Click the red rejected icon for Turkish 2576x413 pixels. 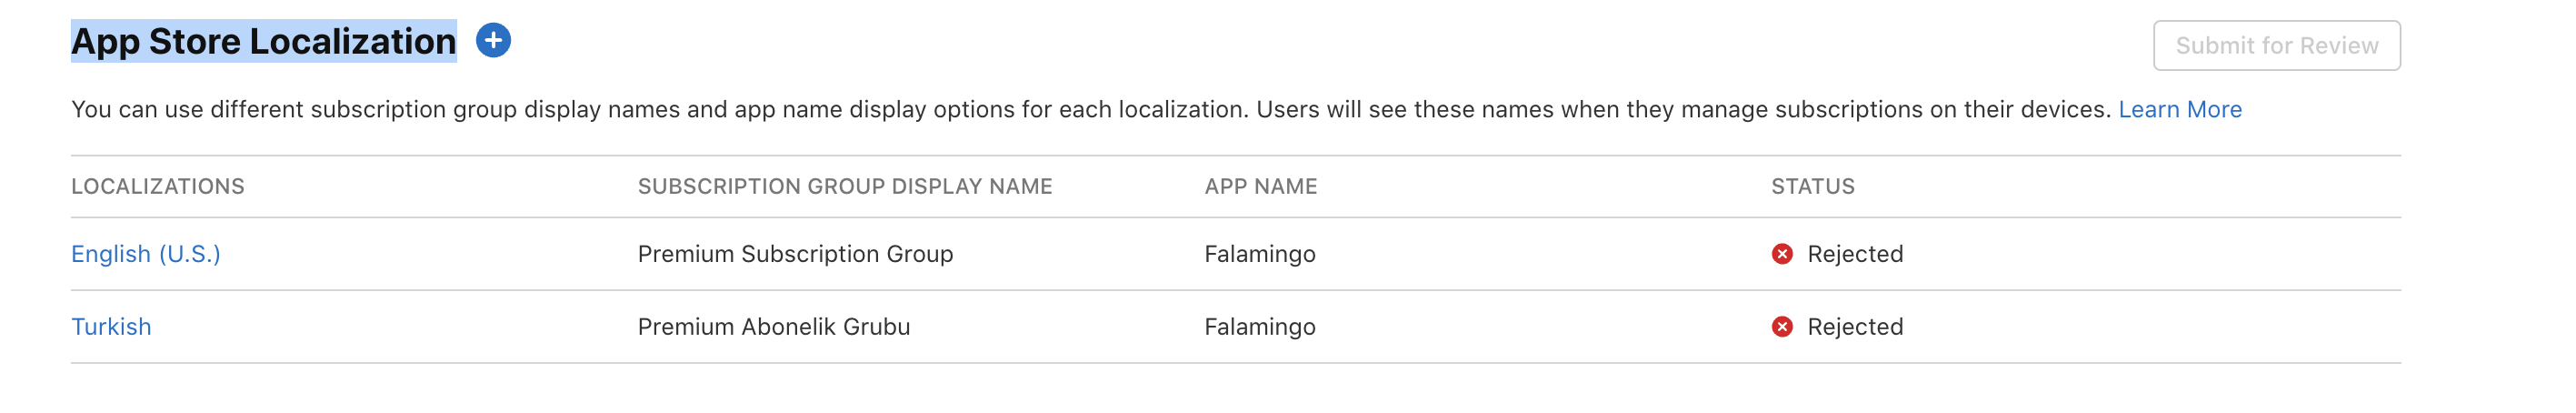[x=1782, y=327]
